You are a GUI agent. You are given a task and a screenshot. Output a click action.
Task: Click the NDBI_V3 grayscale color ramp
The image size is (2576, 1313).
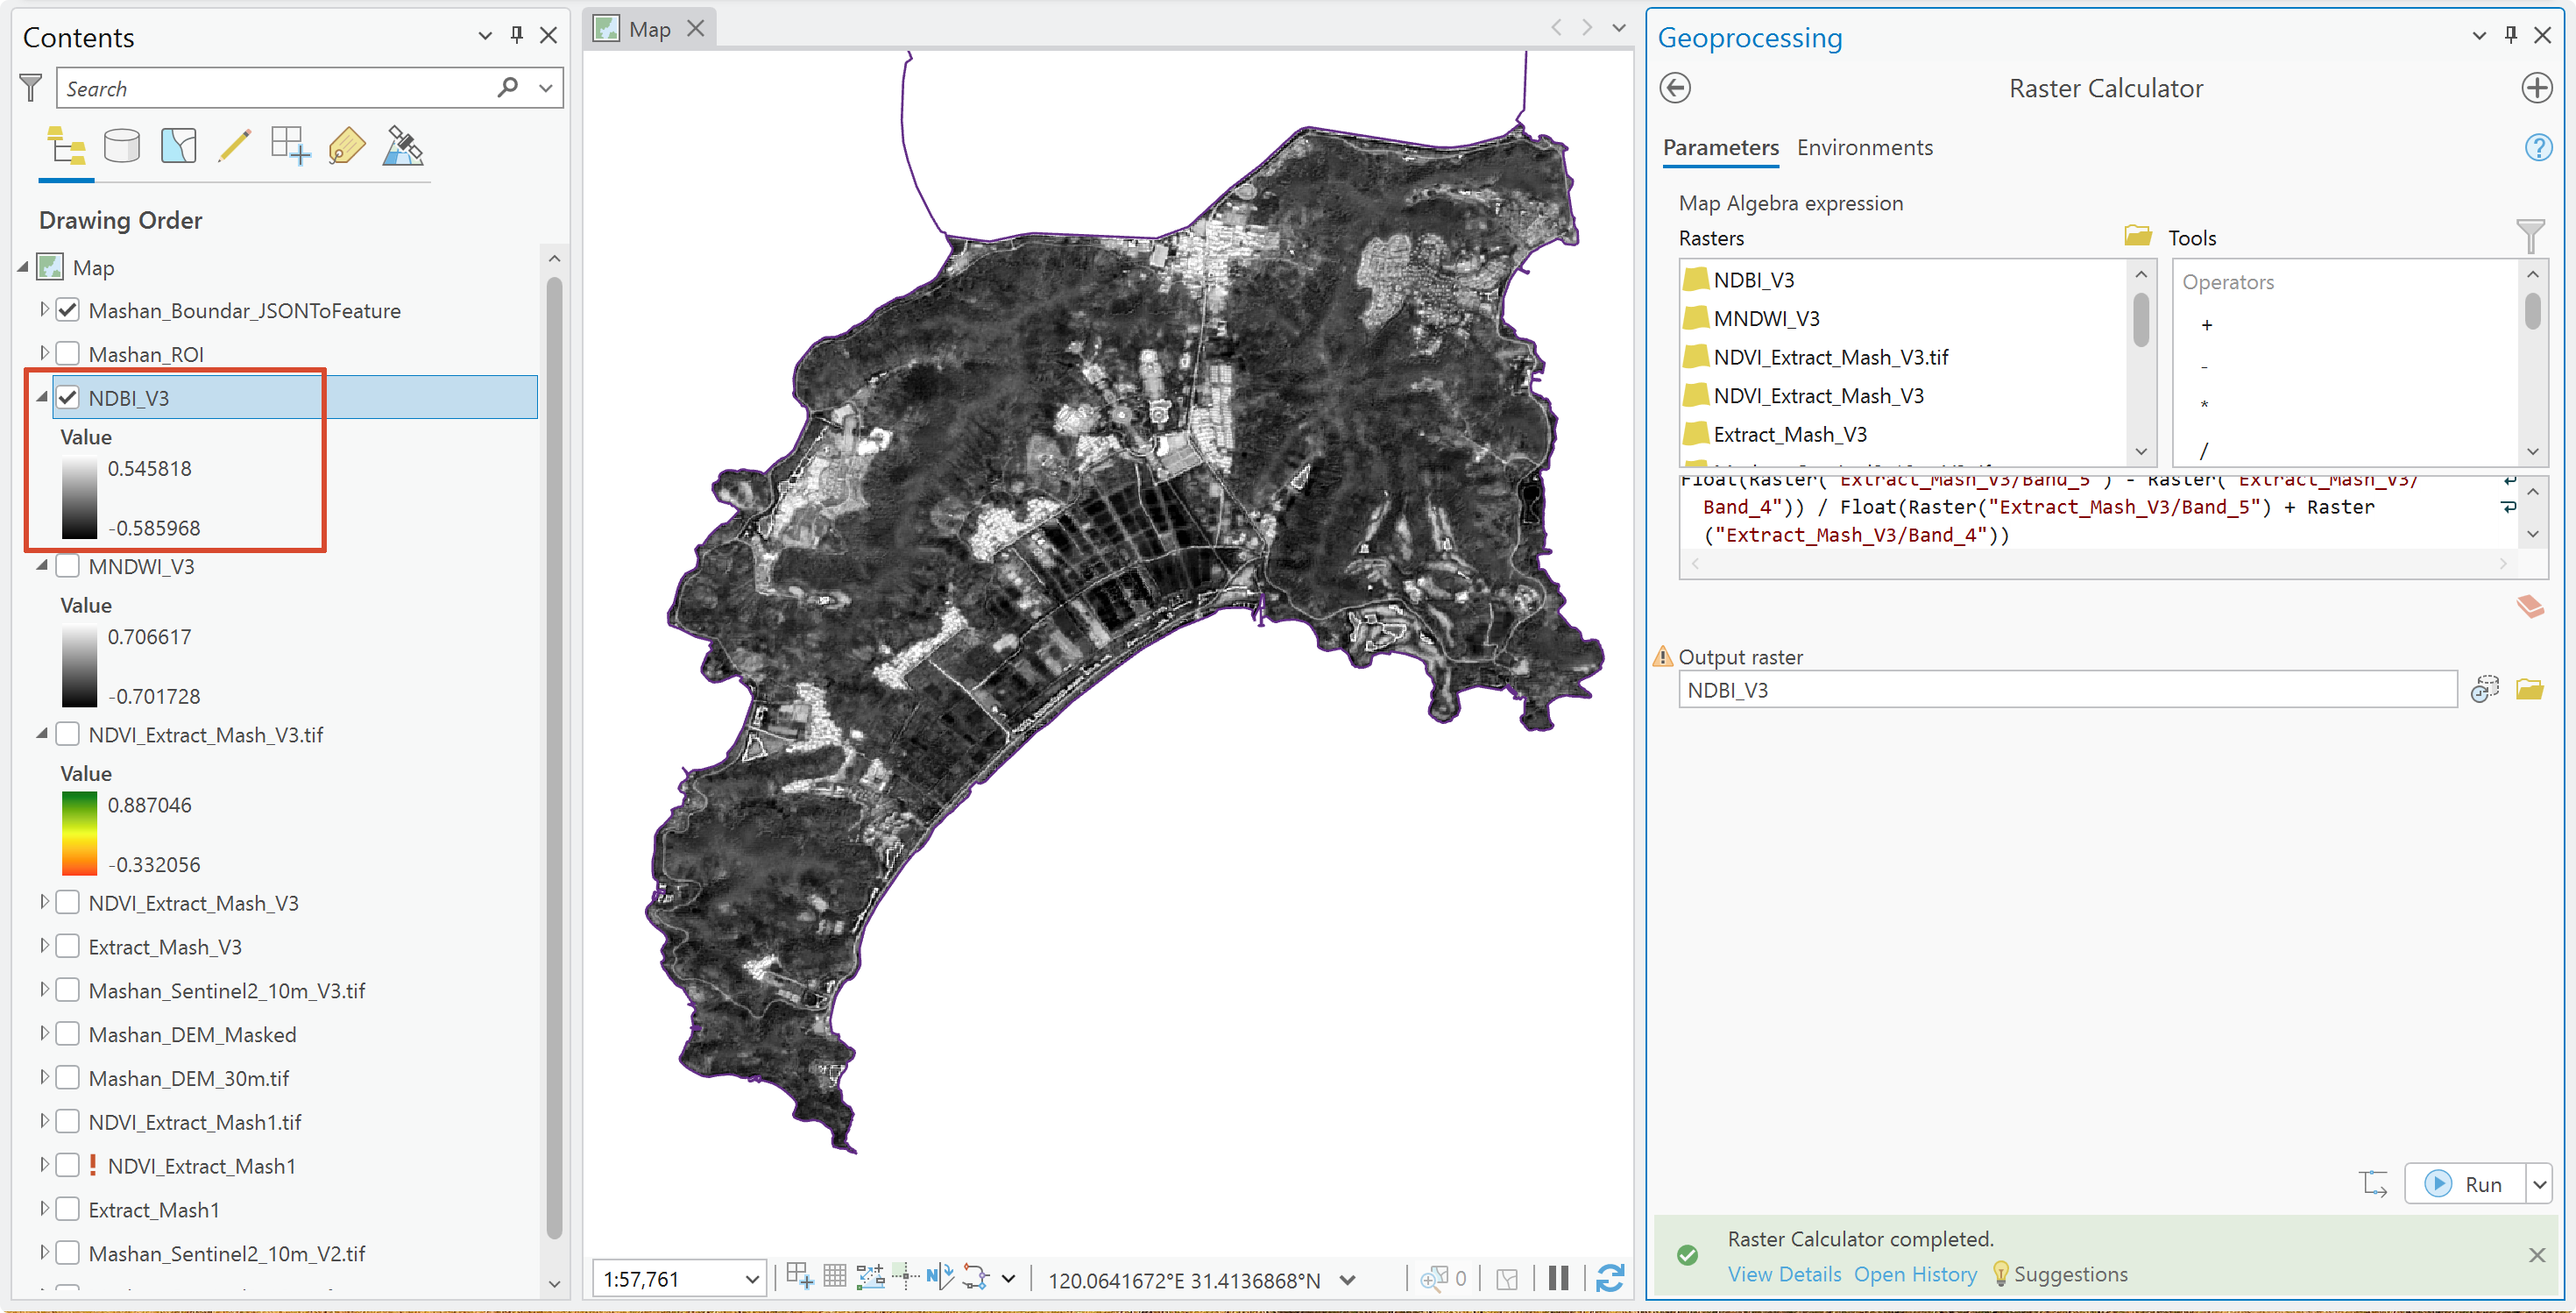(x=79, y=498)
